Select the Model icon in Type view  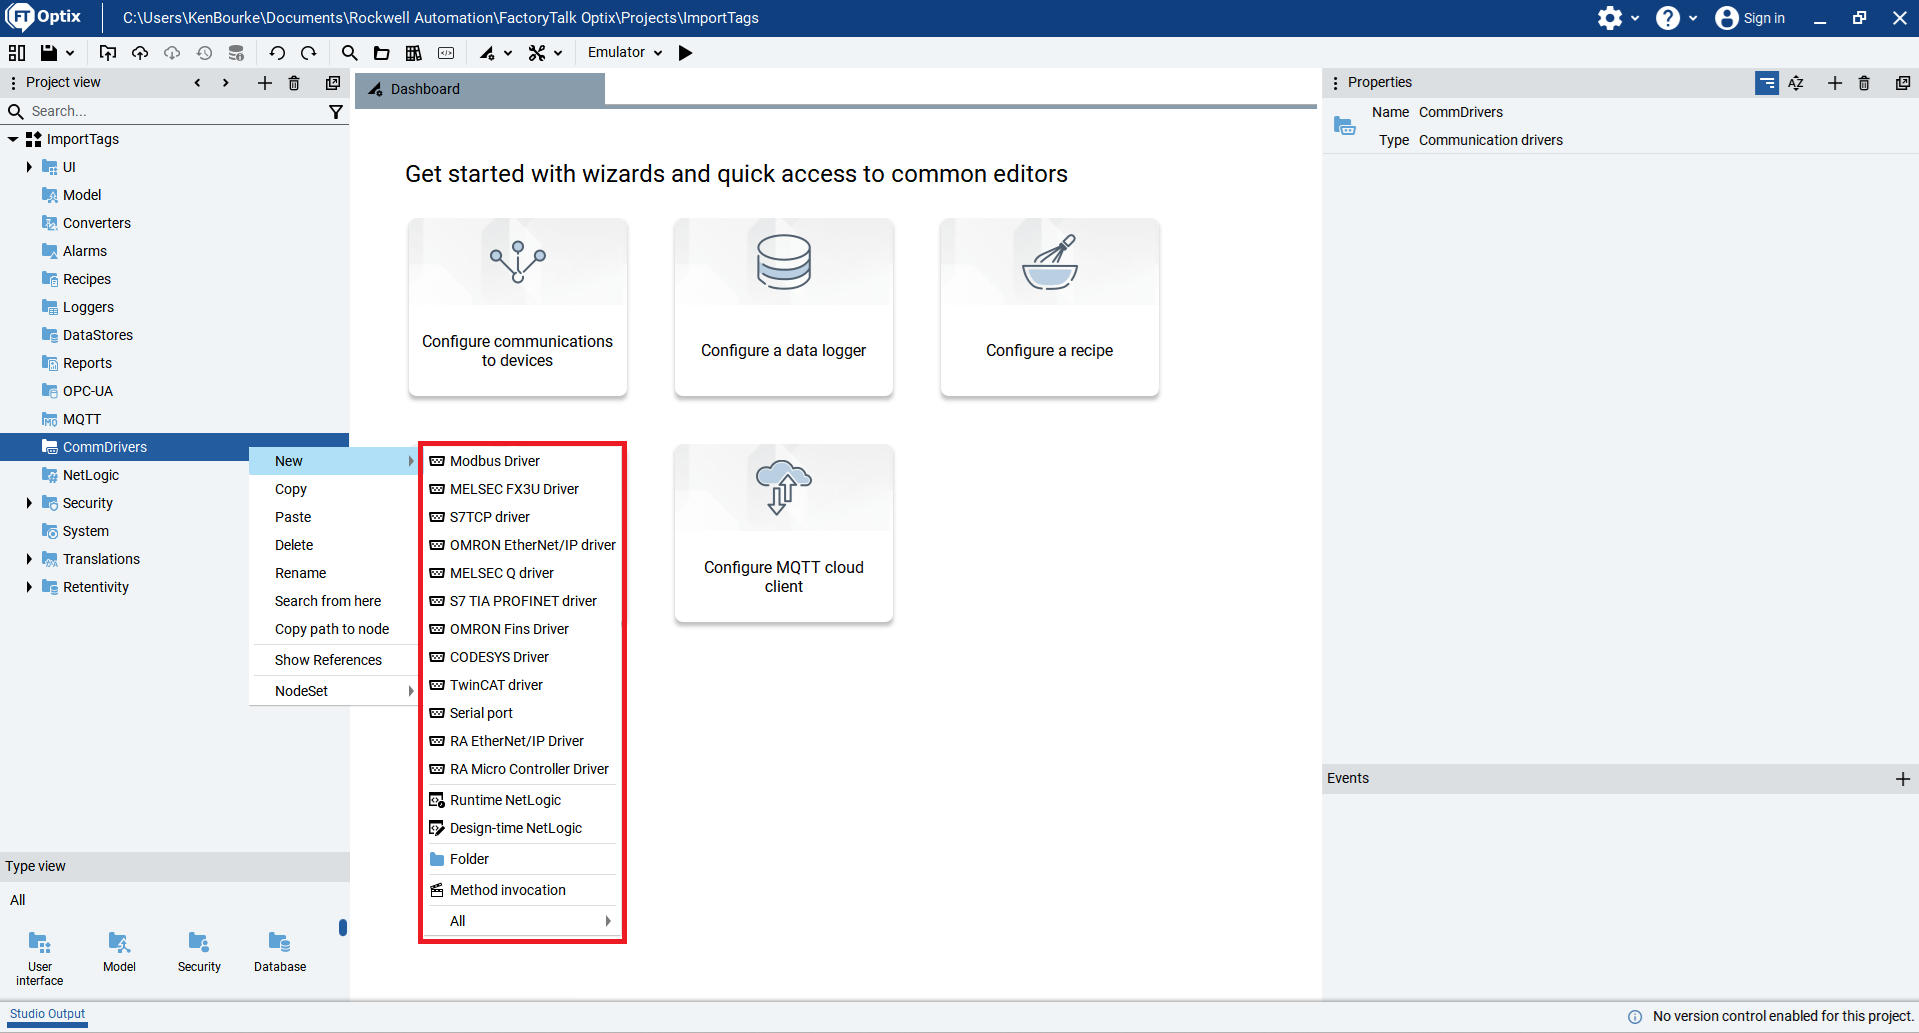tap(119, 952)
